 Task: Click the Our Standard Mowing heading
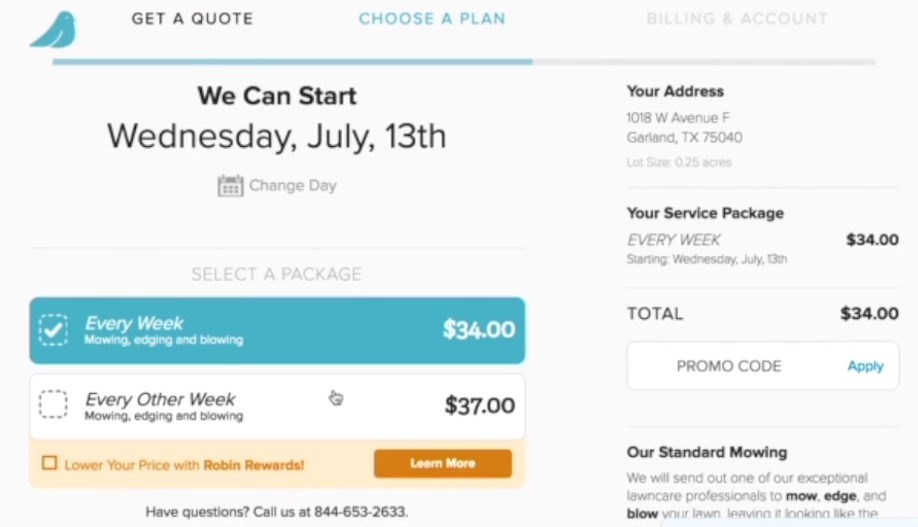pyautogui.click(x=706, y=452)
